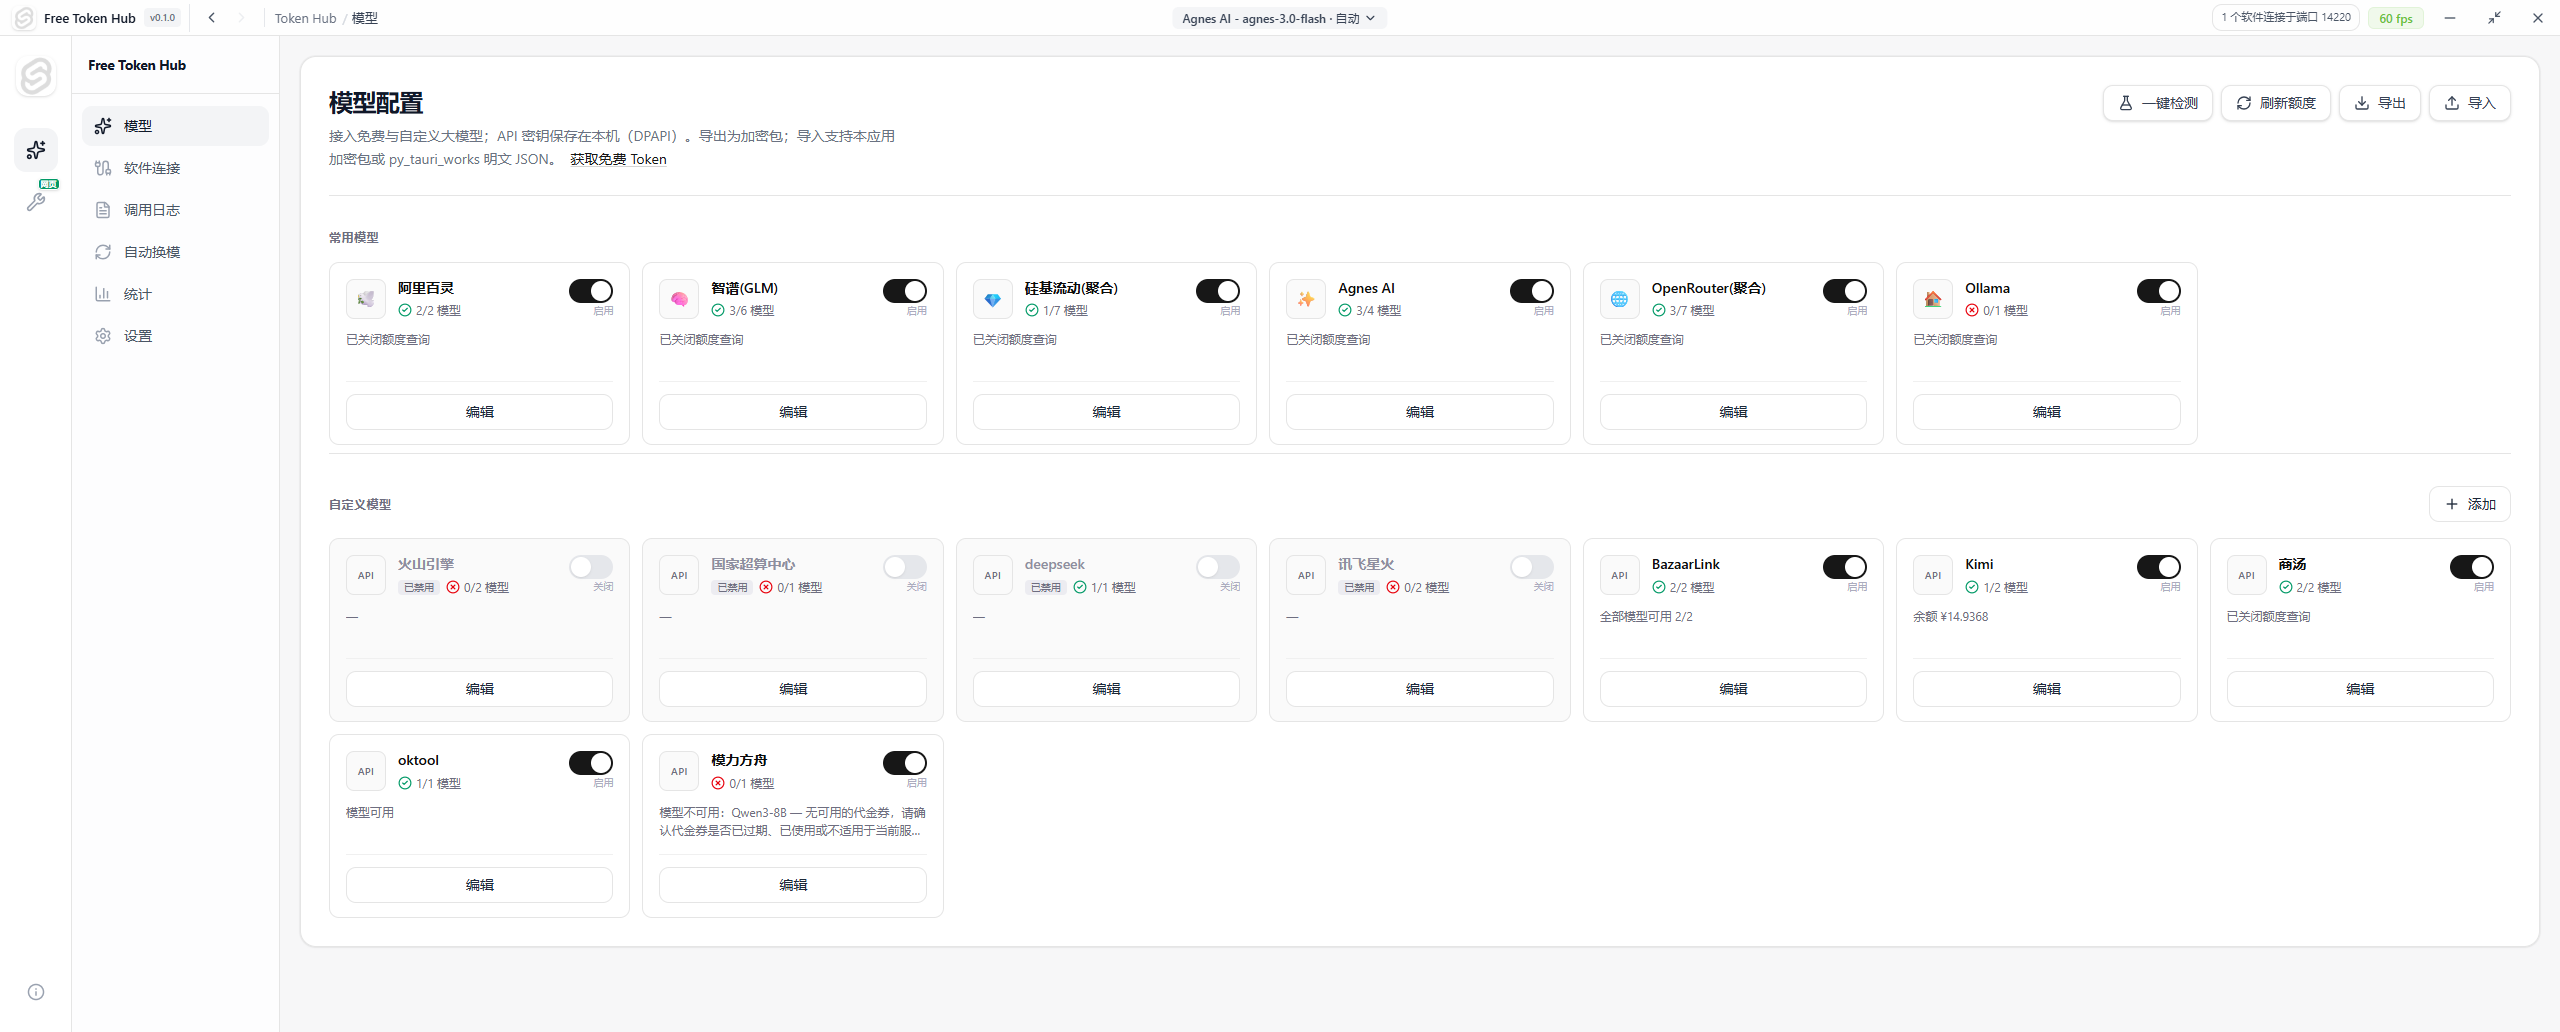Open the Agnes AI model selector dropdown

(x=1279, y=18)
